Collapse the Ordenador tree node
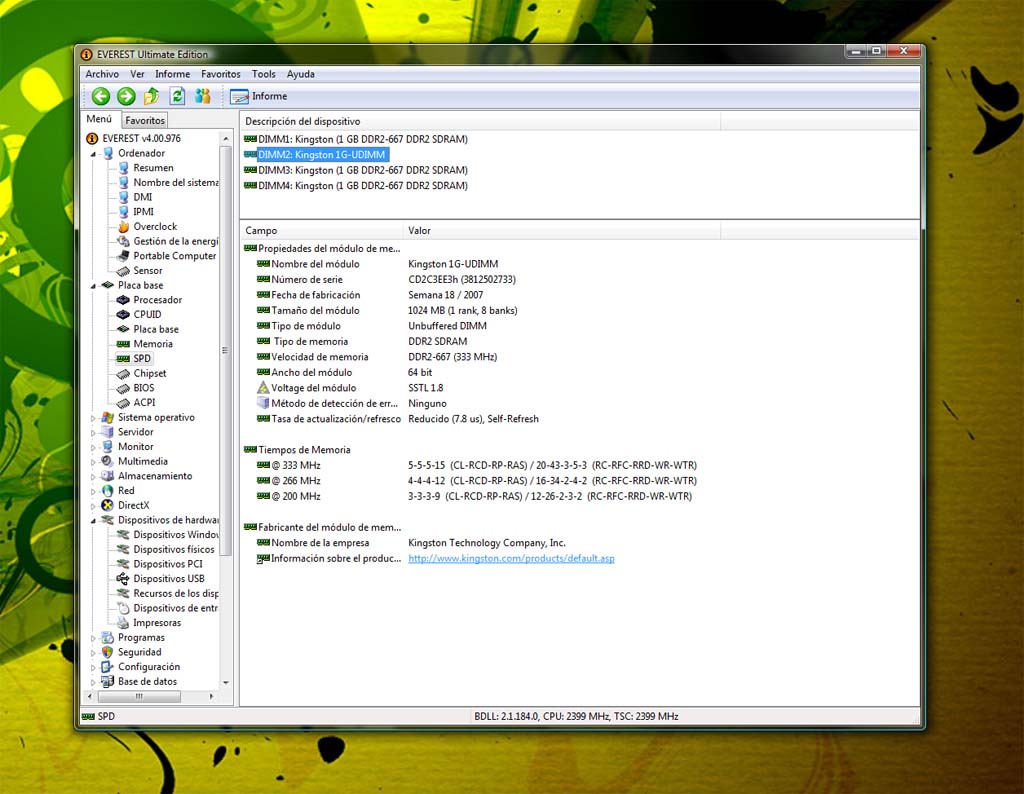Screen dimensions: 1024x794 93,154
